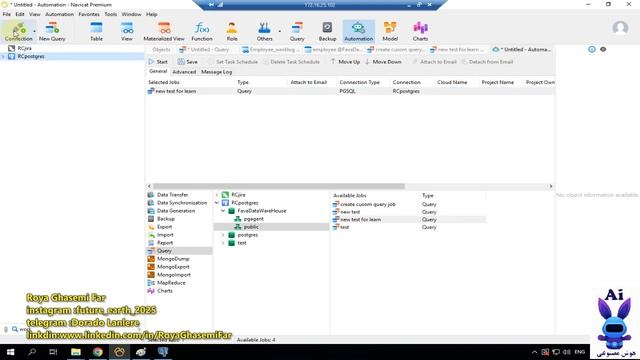Click the Selected Jobs column header

pyautogui.click(x=164, y=82)
